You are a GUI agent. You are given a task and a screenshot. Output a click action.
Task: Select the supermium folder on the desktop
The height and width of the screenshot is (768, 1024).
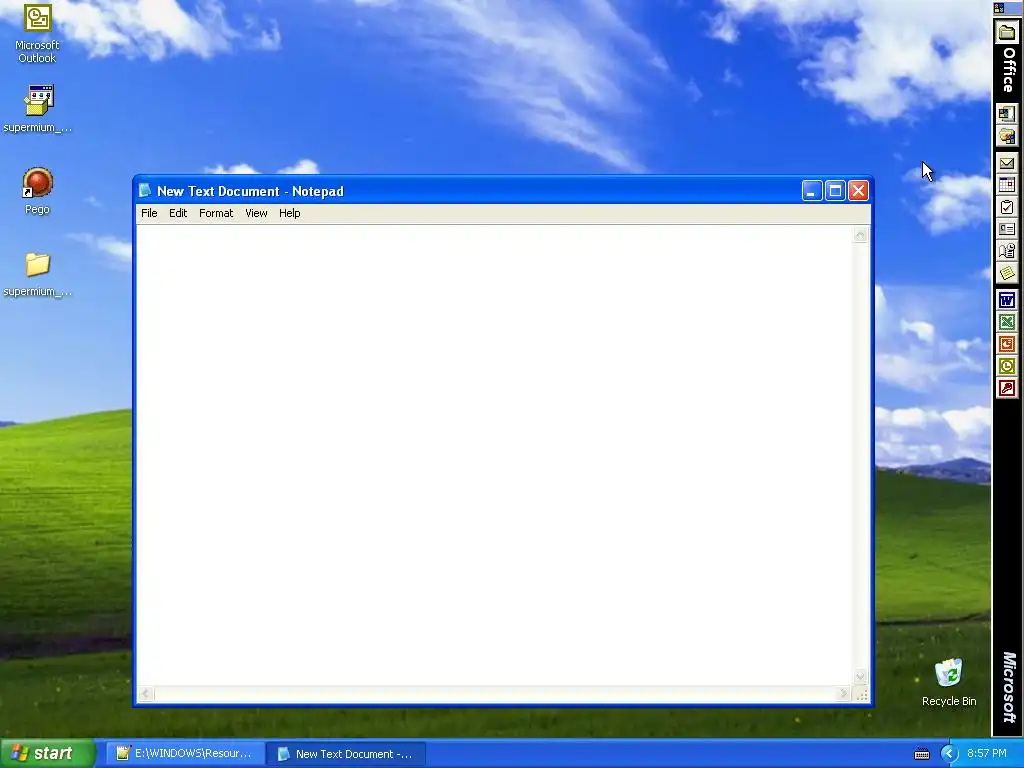(x=37, y=274)
